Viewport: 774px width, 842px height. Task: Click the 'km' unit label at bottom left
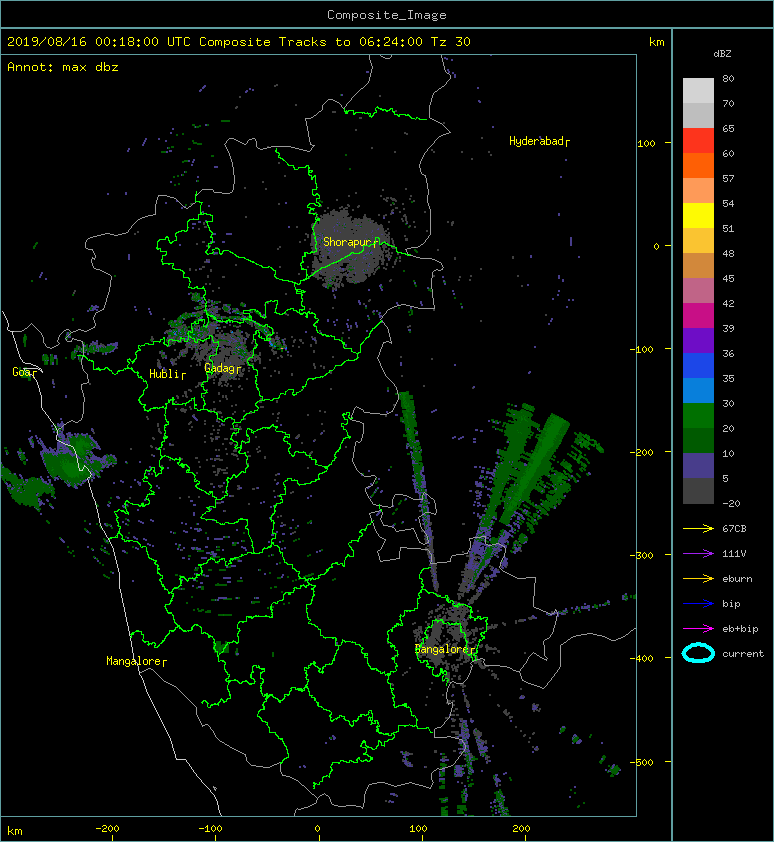coord(15,831)
